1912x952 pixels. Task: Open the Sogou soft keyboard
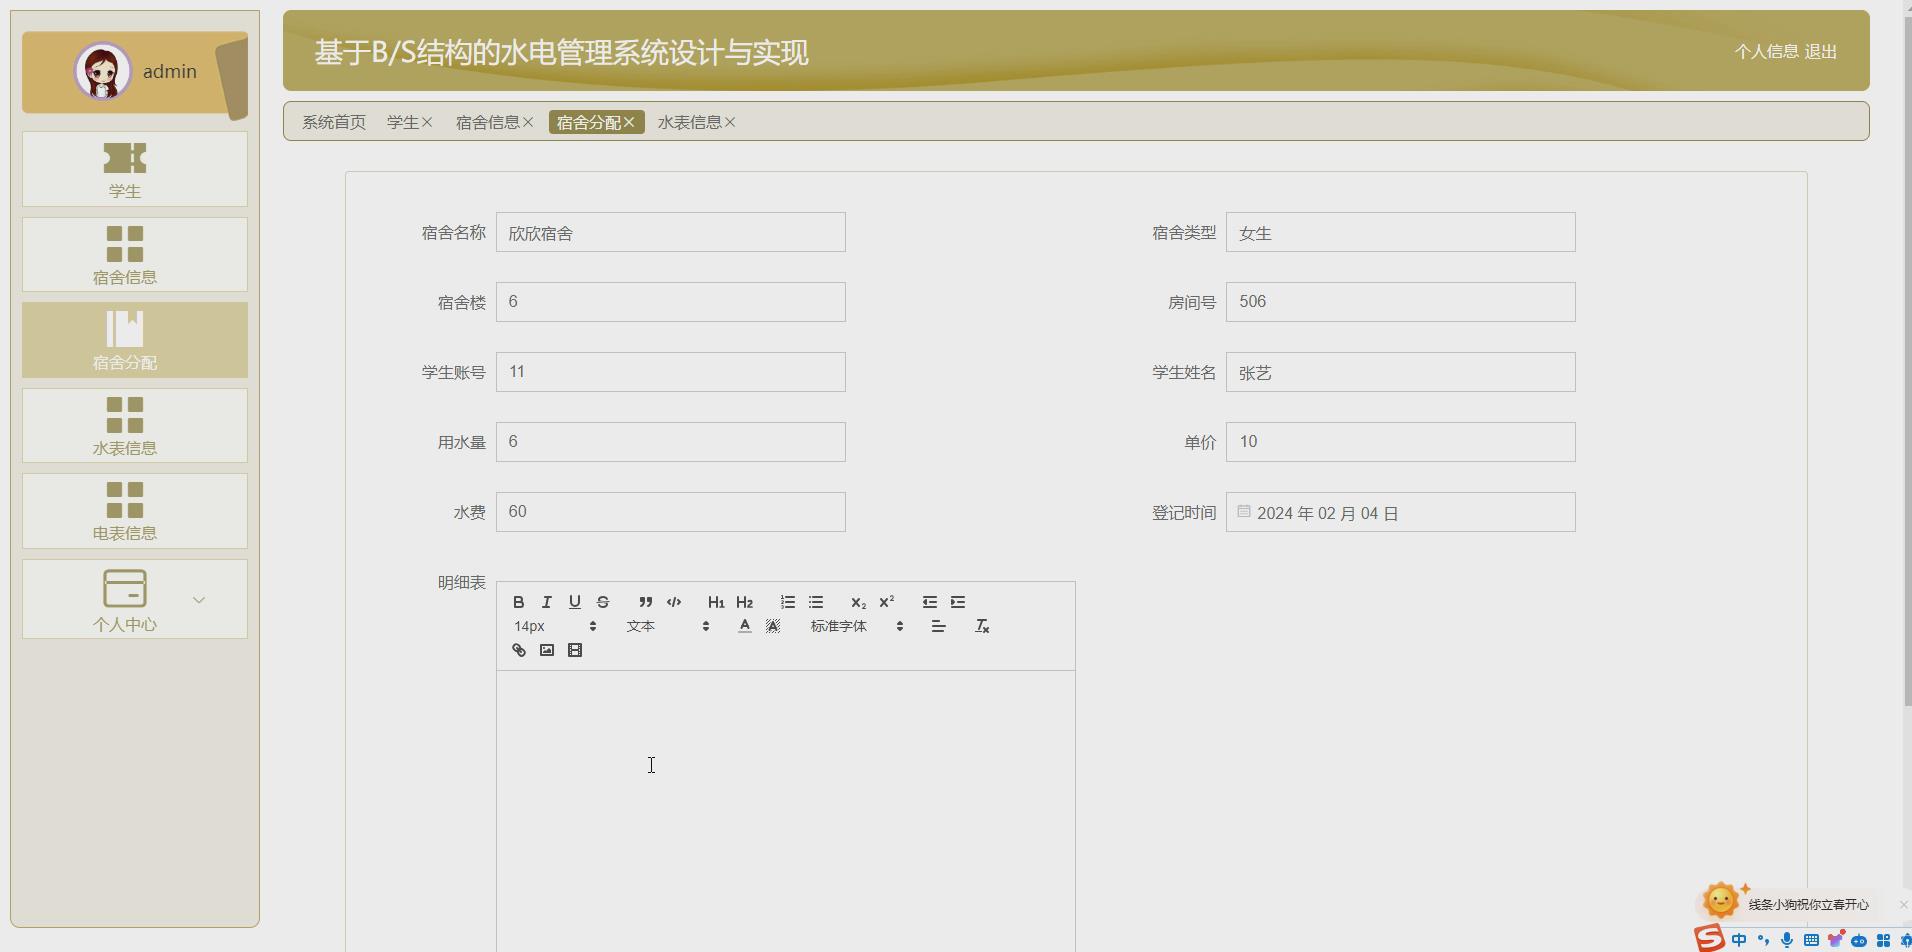[x=1811, y=940]
